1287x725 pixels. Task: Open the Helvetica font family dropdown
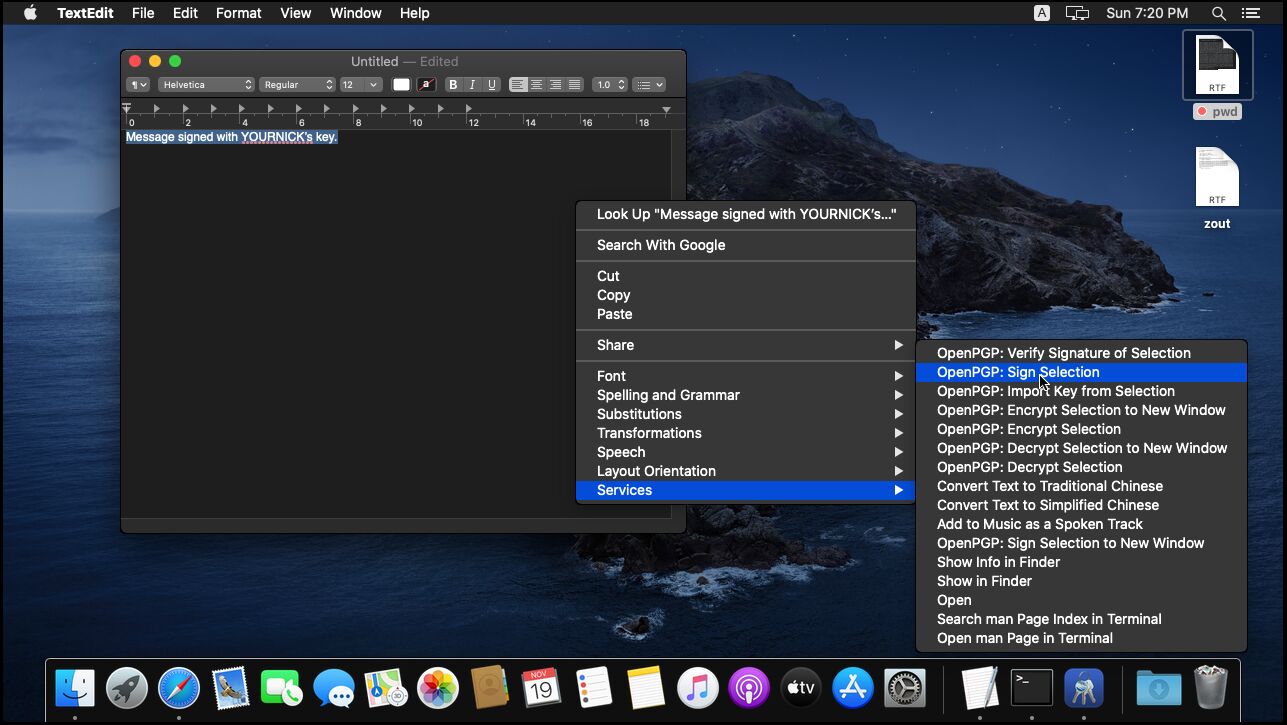click(207, 85)
